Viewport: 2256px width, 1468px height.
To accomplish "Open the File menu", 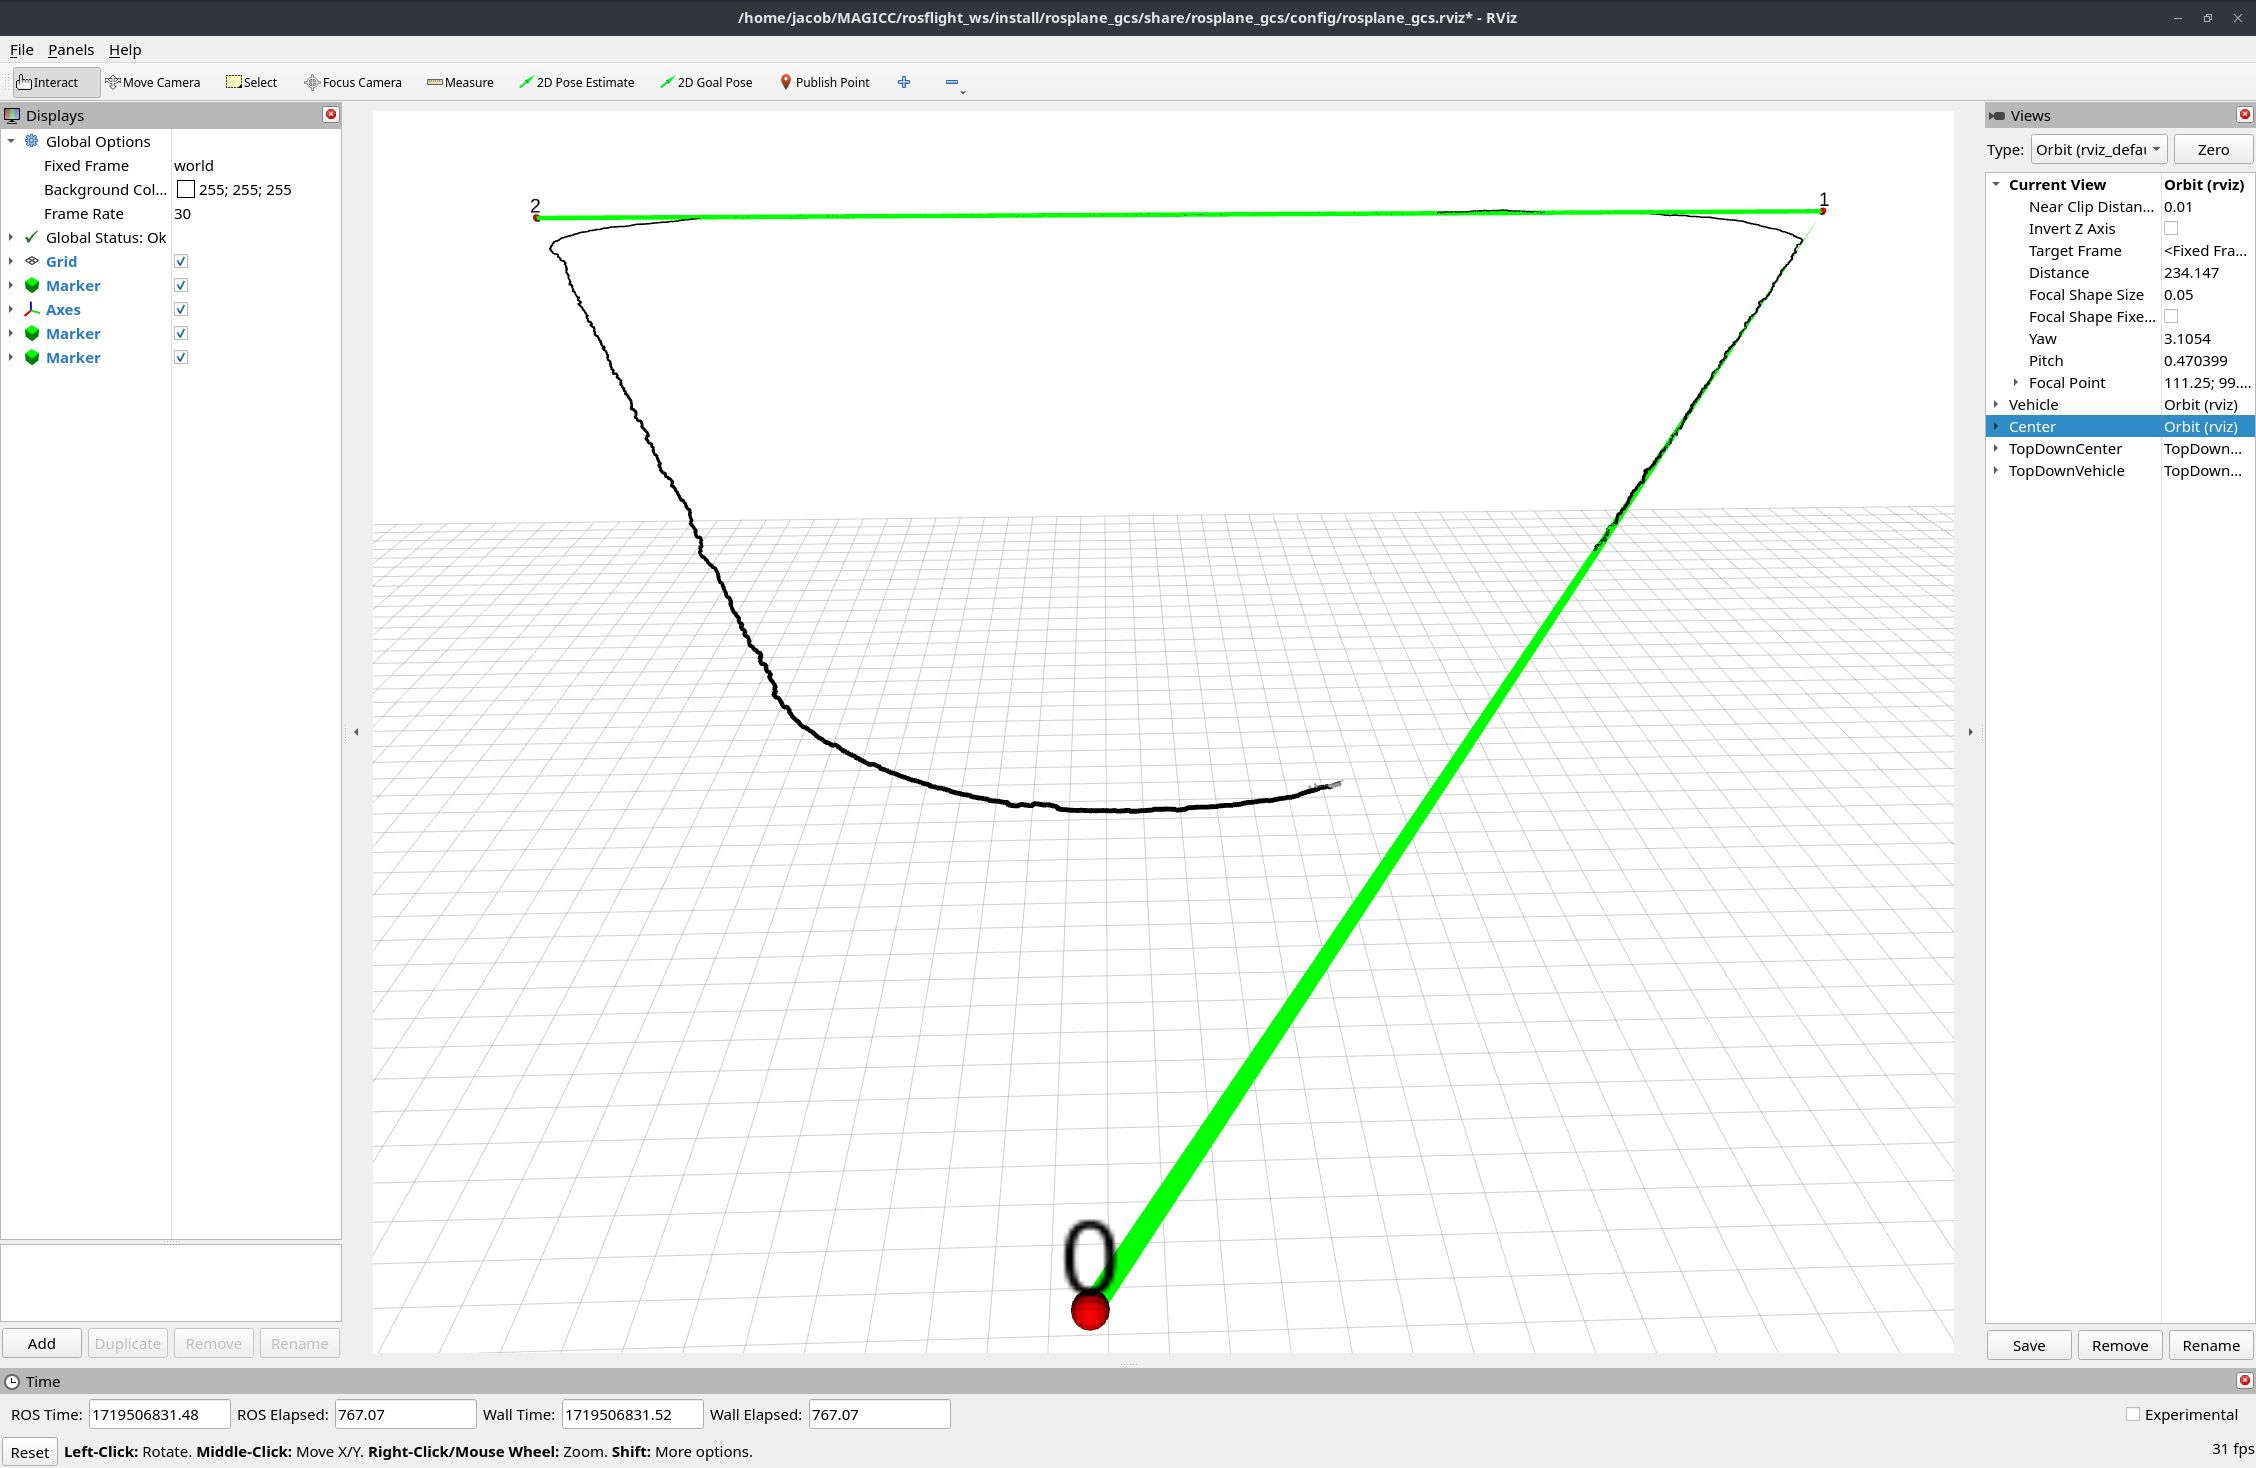I will [x=21, y=50].
